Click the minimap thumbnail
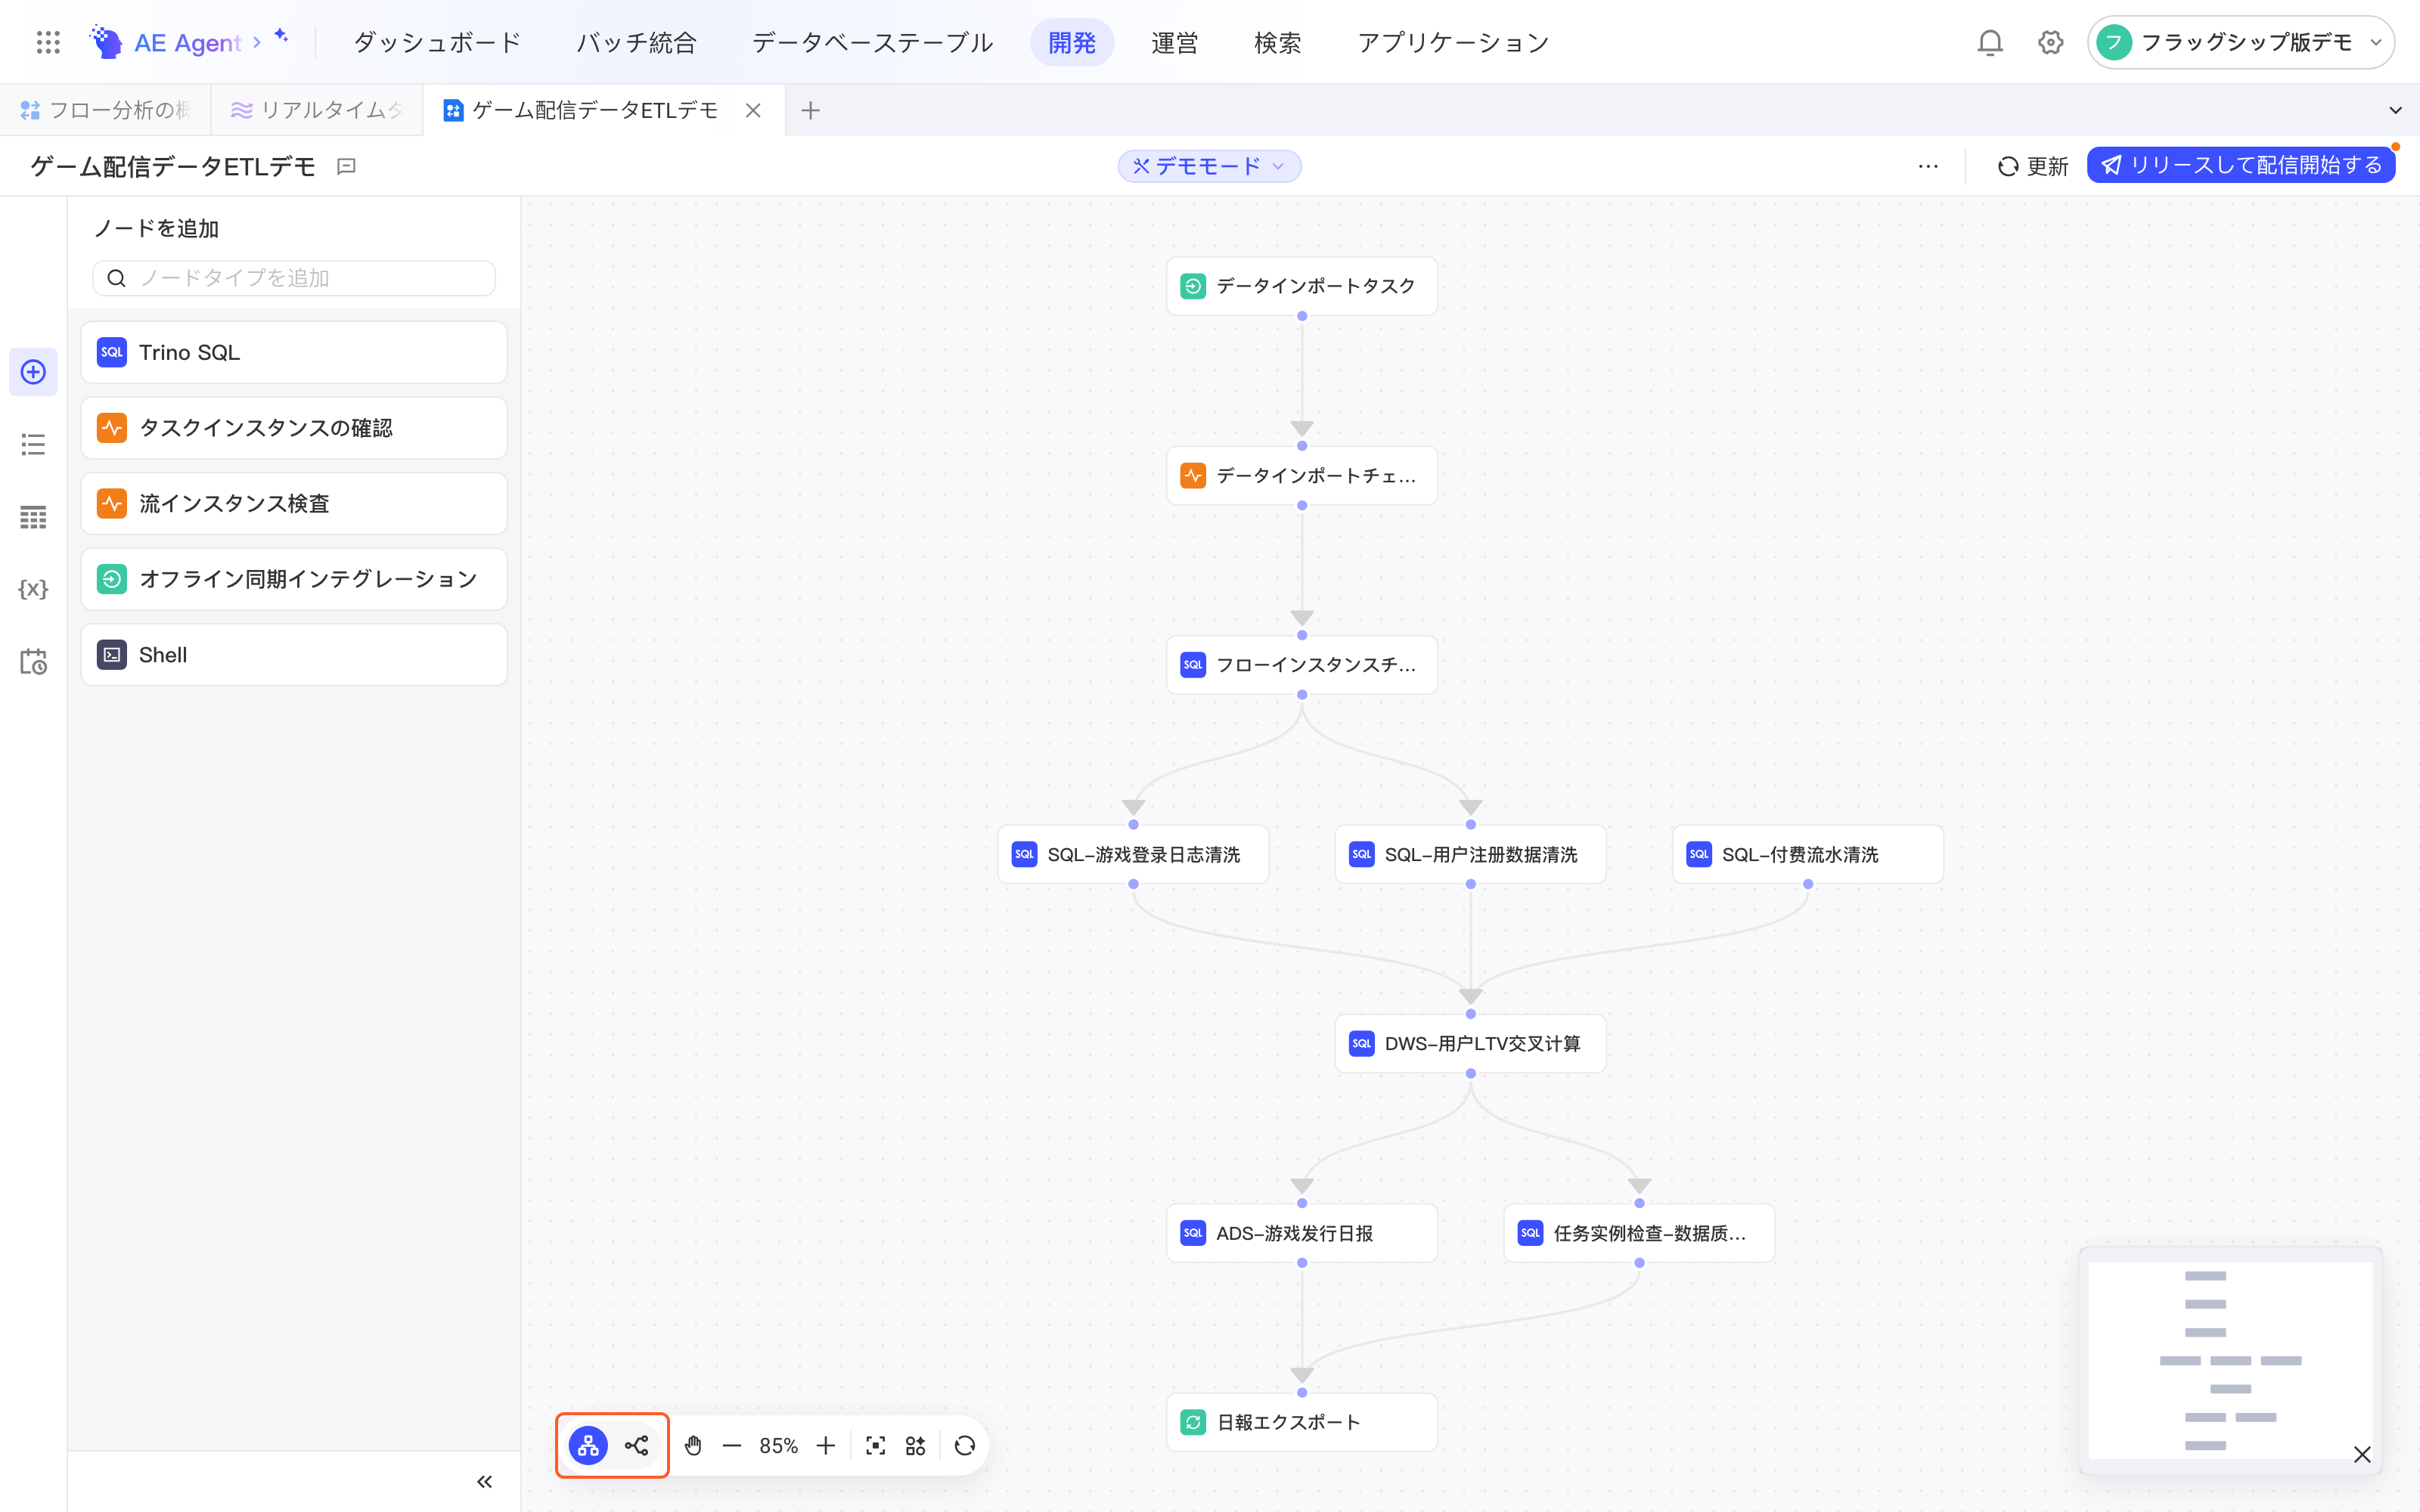The image size is (2420, 1512). pyautogui.click(x=2230, y=1360)
